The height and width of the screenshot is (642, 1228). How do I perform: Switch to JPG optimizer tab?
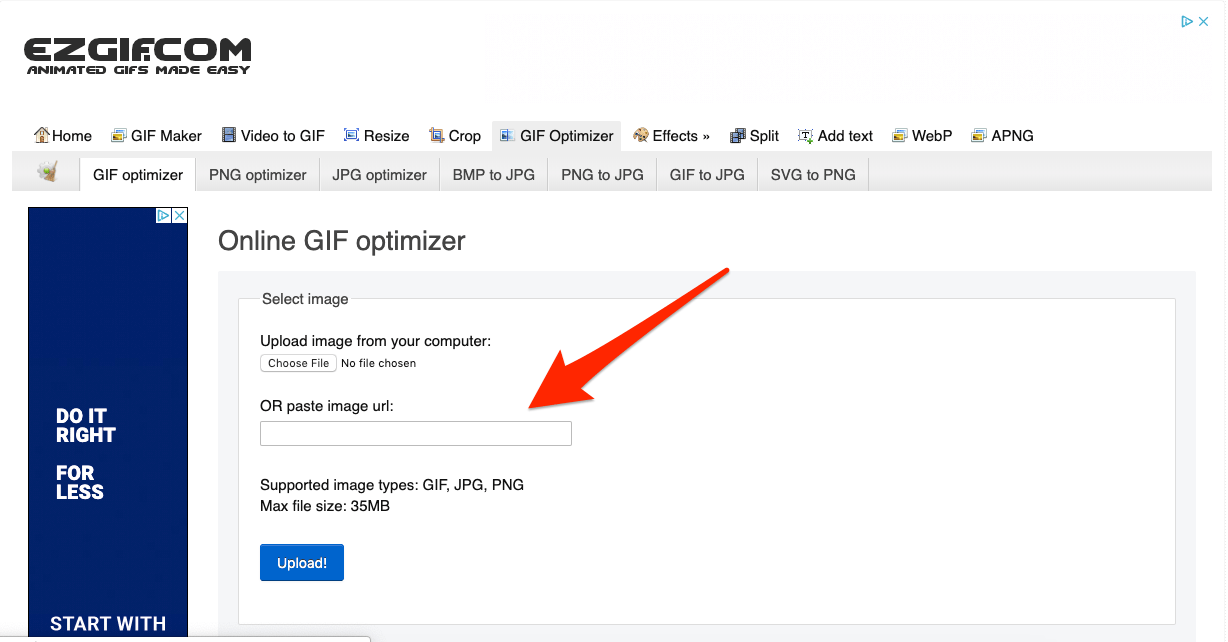(380, 175)
